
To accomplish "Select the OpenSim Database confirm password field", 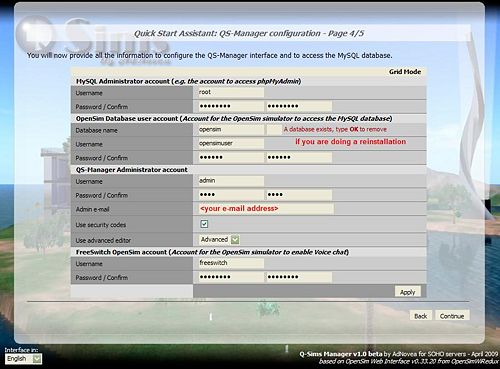I will pos(299,157).
